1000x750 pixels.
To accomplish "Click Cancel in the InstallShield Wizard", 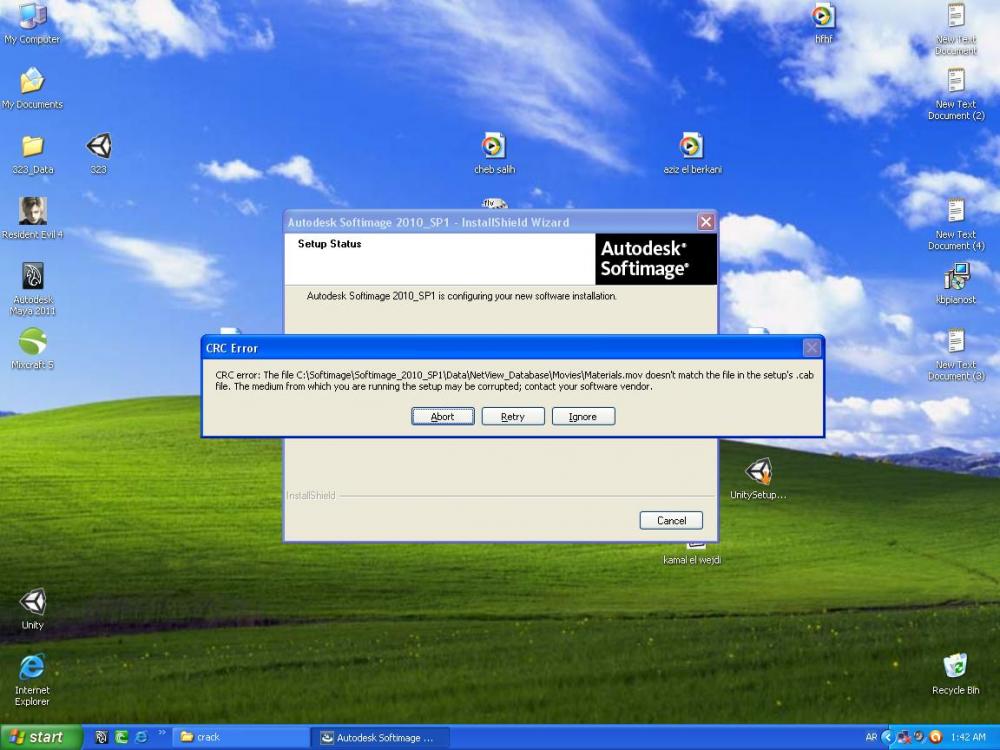I will (x=671, y=520).
